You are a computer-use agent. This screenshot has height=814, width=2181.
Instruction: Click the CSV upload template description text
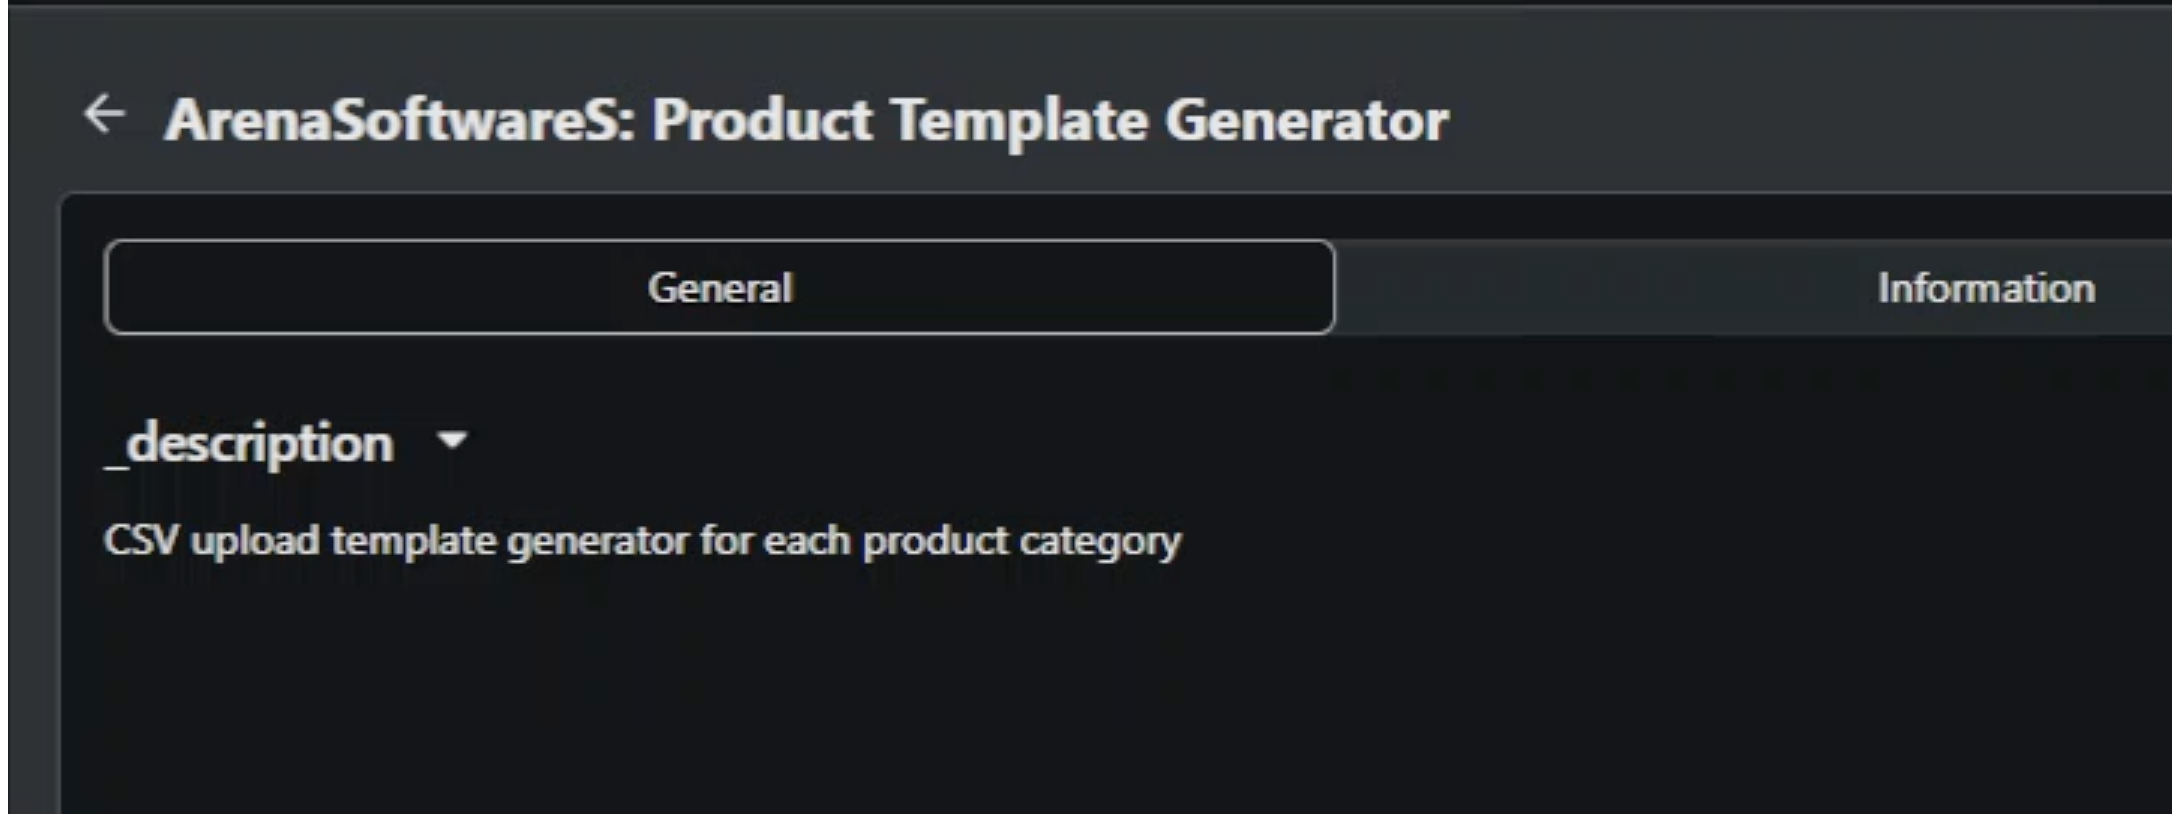pyautogui.click(x=642, y=541)
